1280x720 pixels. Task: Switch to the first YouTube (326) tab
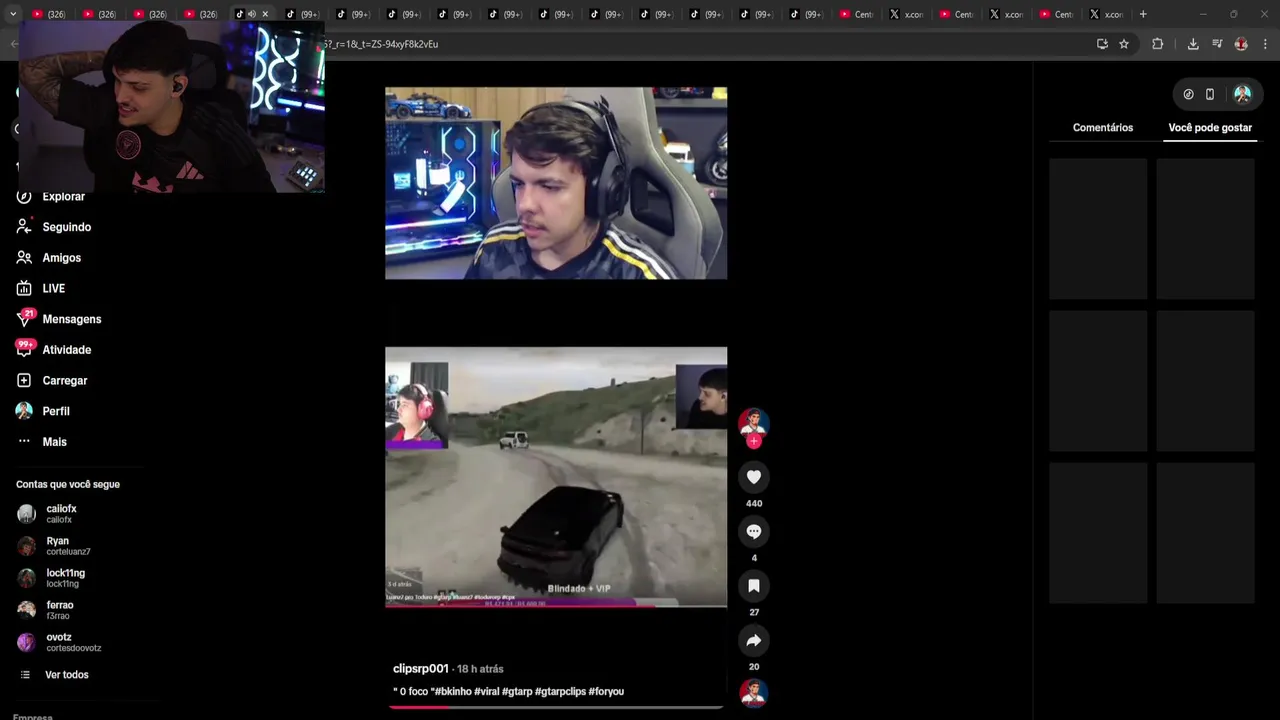click(x=49, y=14)
